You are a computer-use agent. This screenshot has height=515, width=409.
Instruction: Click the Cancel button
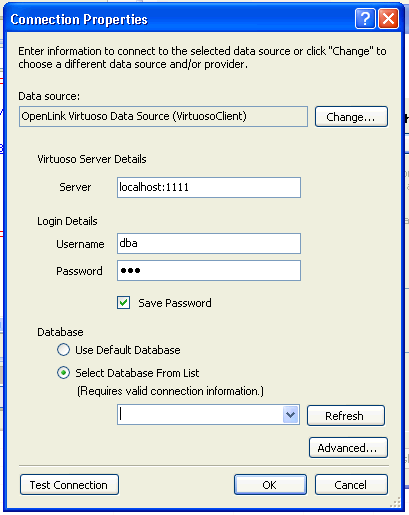click(x=351, y=485)
